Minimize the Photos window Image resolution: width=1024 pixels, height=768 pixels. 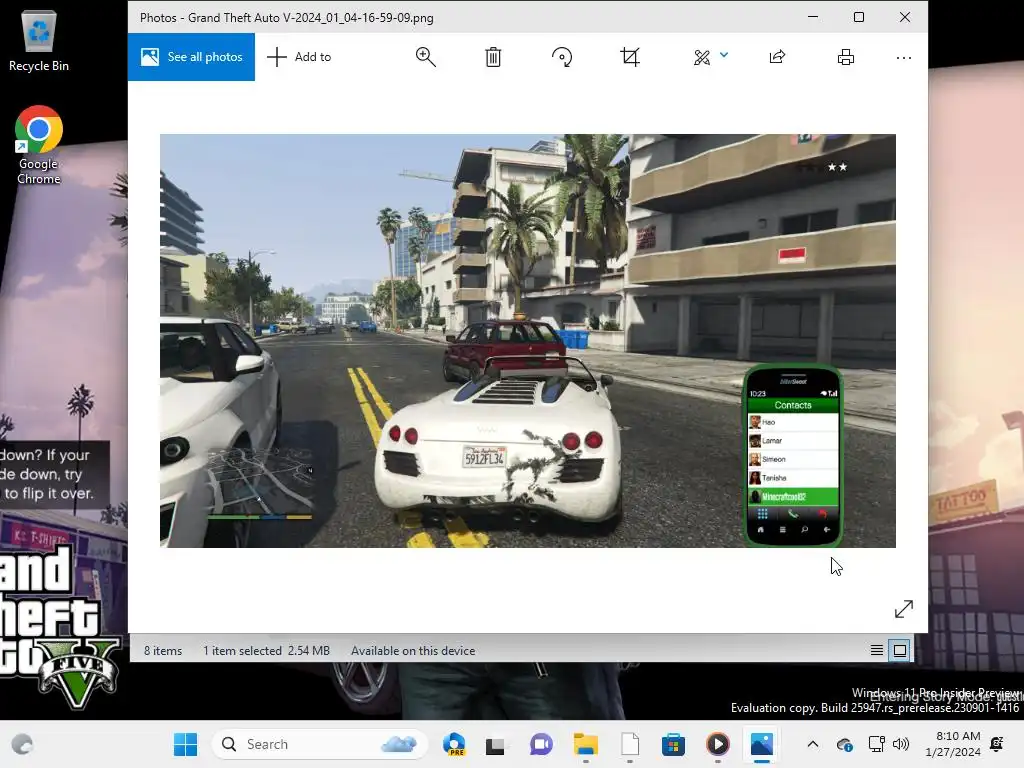point(813,17)
